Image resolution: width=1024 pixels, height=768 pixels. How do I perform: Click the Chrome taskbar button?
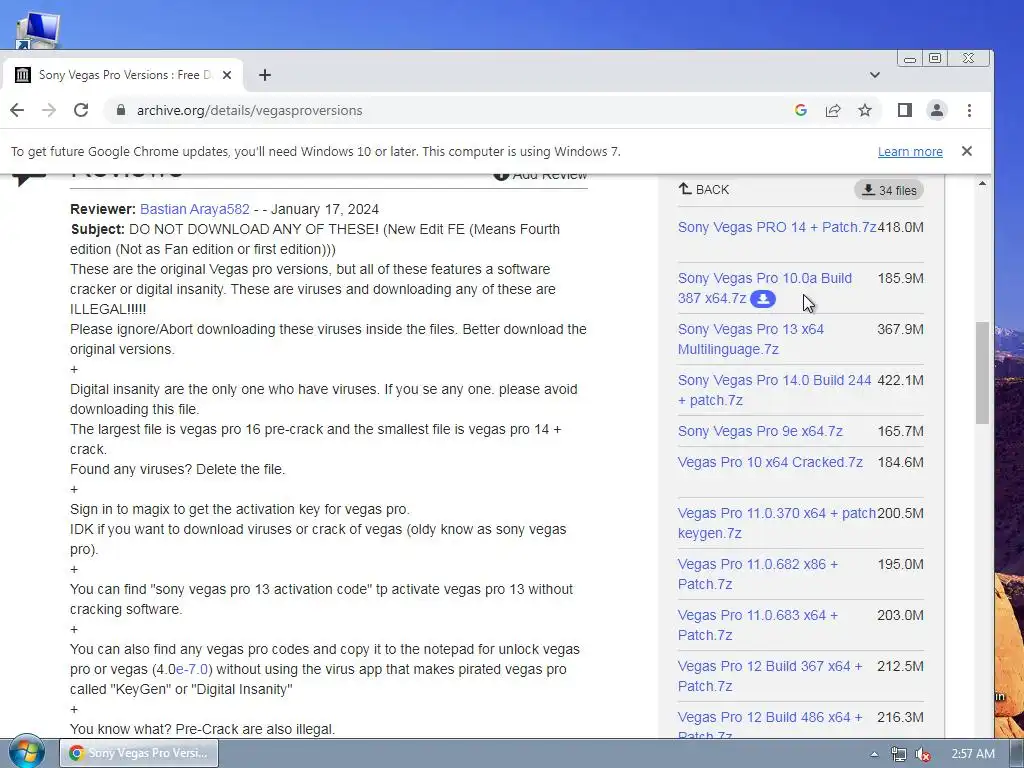[x=139, y=753]
